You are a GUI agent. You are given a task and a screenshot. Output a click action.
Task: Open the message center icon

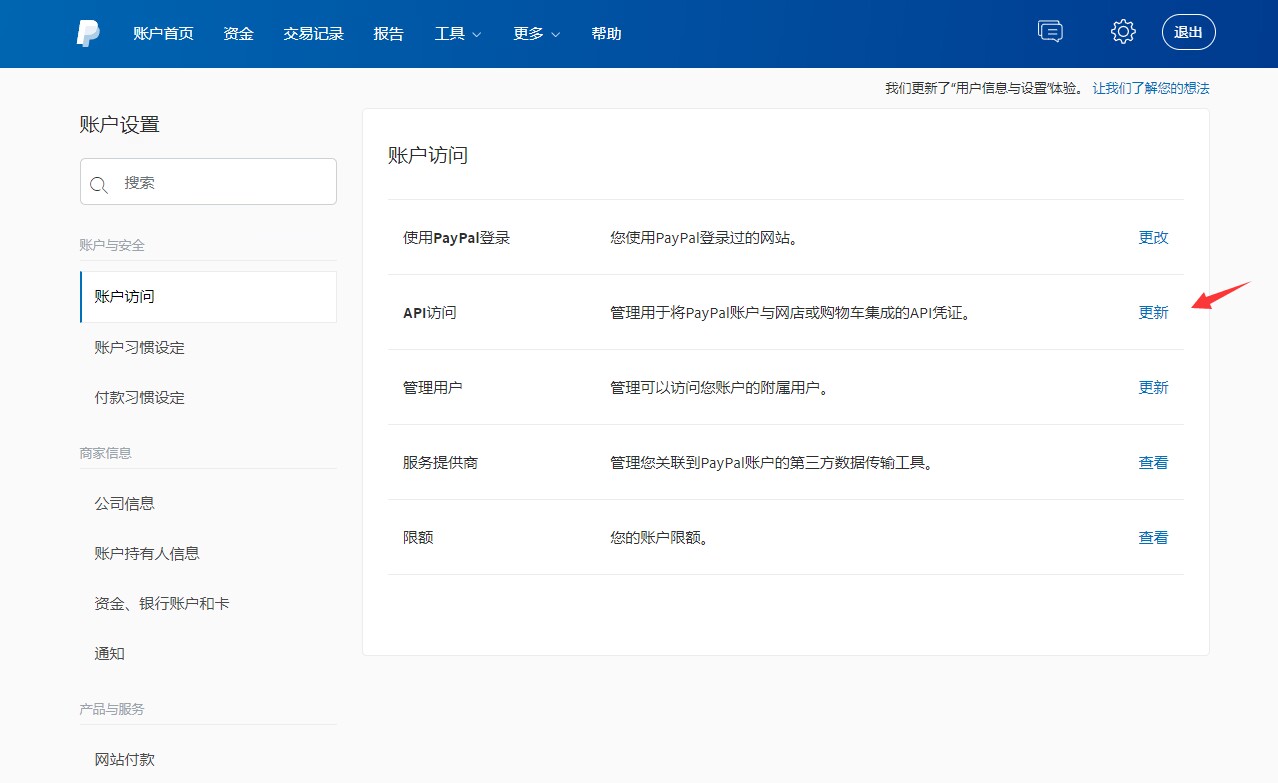1050,32
